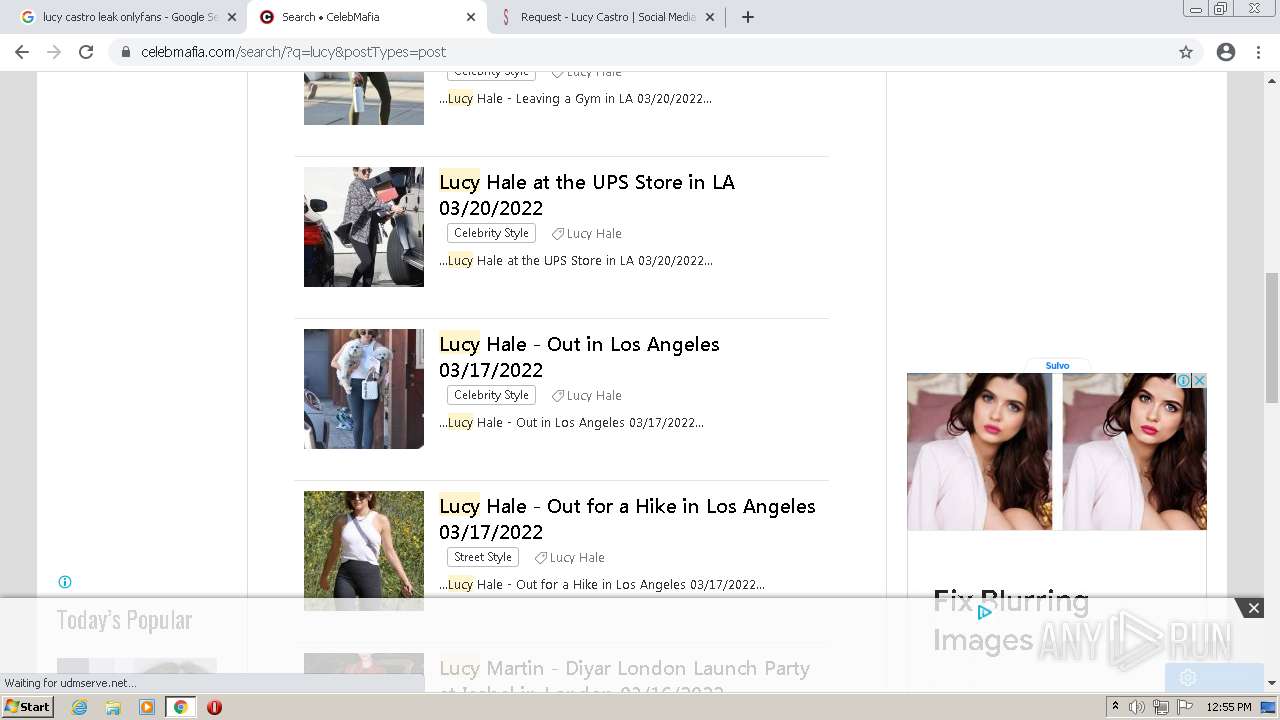Open the Out in Los Angeles thumbnail

pyautogui.click(x=364, y=389)
